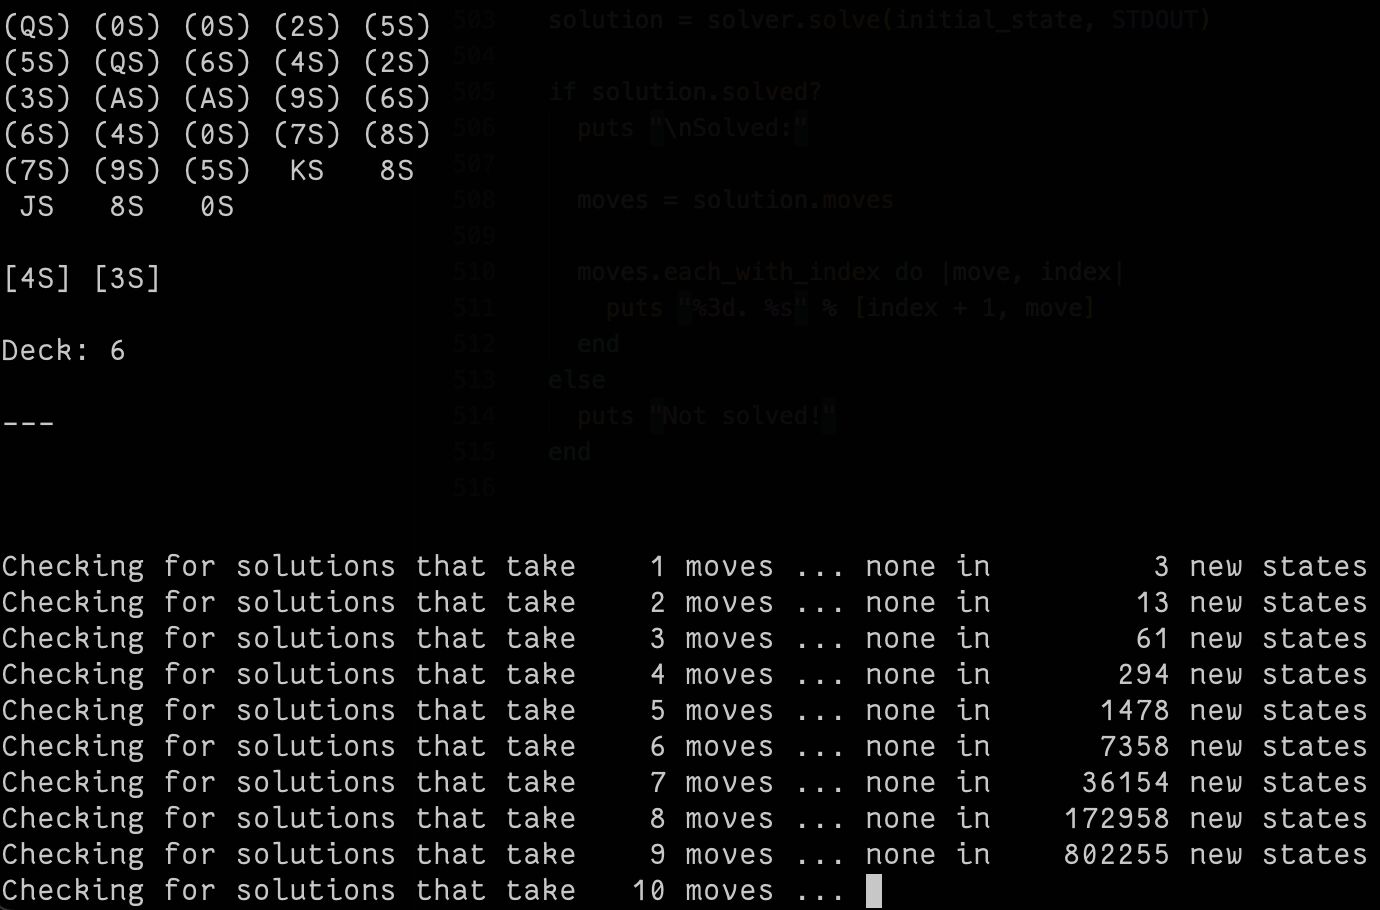Click the uncovered 0S card in last row
The height and width of the screenshot is (910, 1380).
click(217, 206)
